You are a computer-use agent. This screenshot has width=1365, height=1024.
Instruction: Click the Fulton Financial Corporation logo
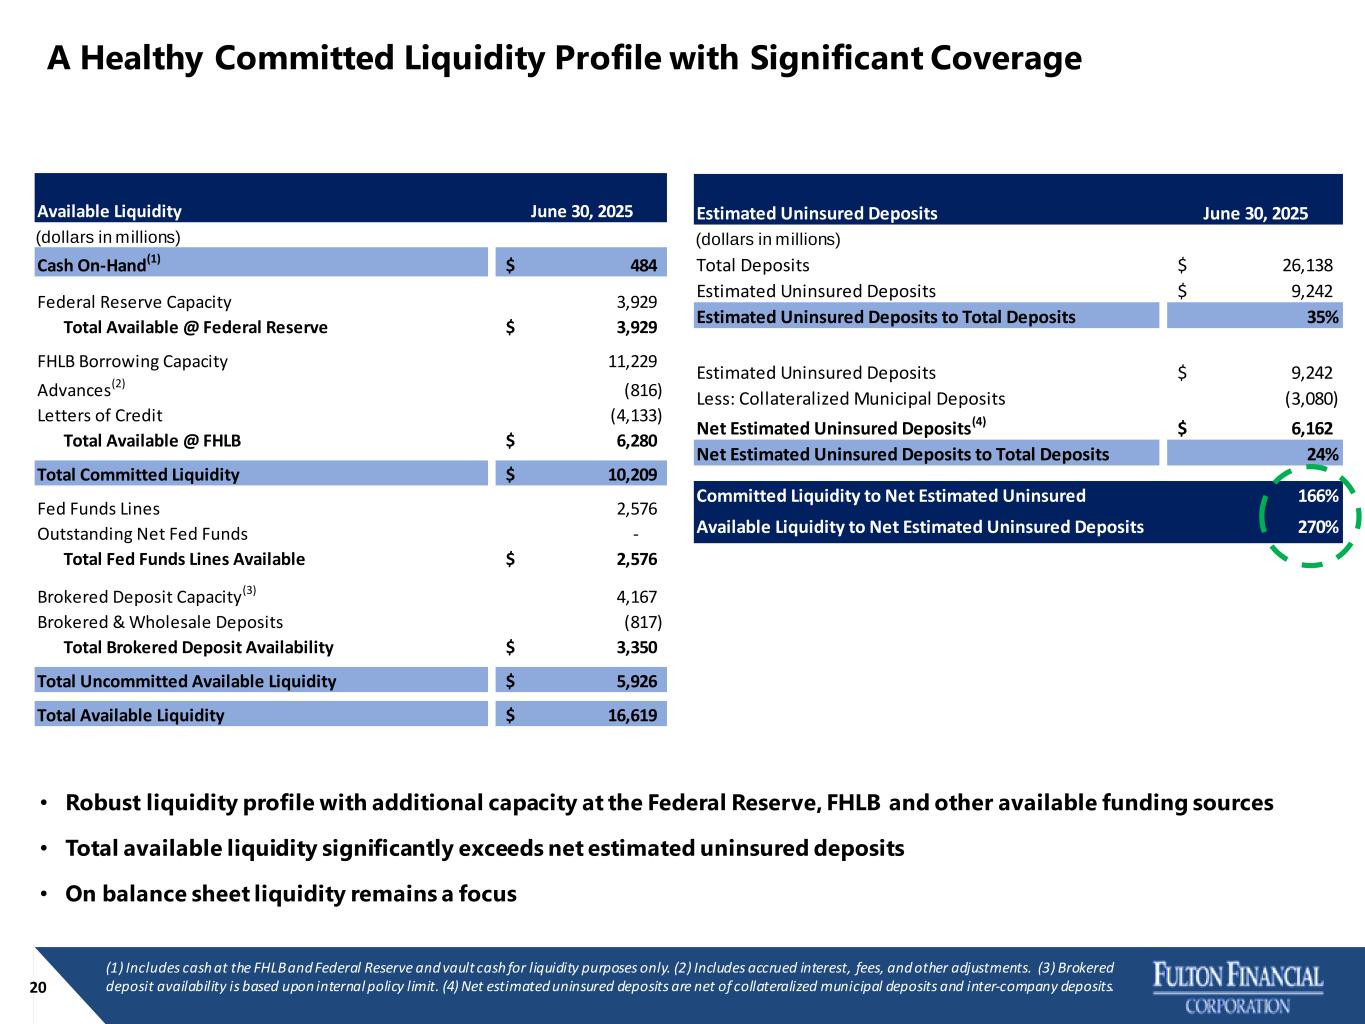pos(1238,988)
